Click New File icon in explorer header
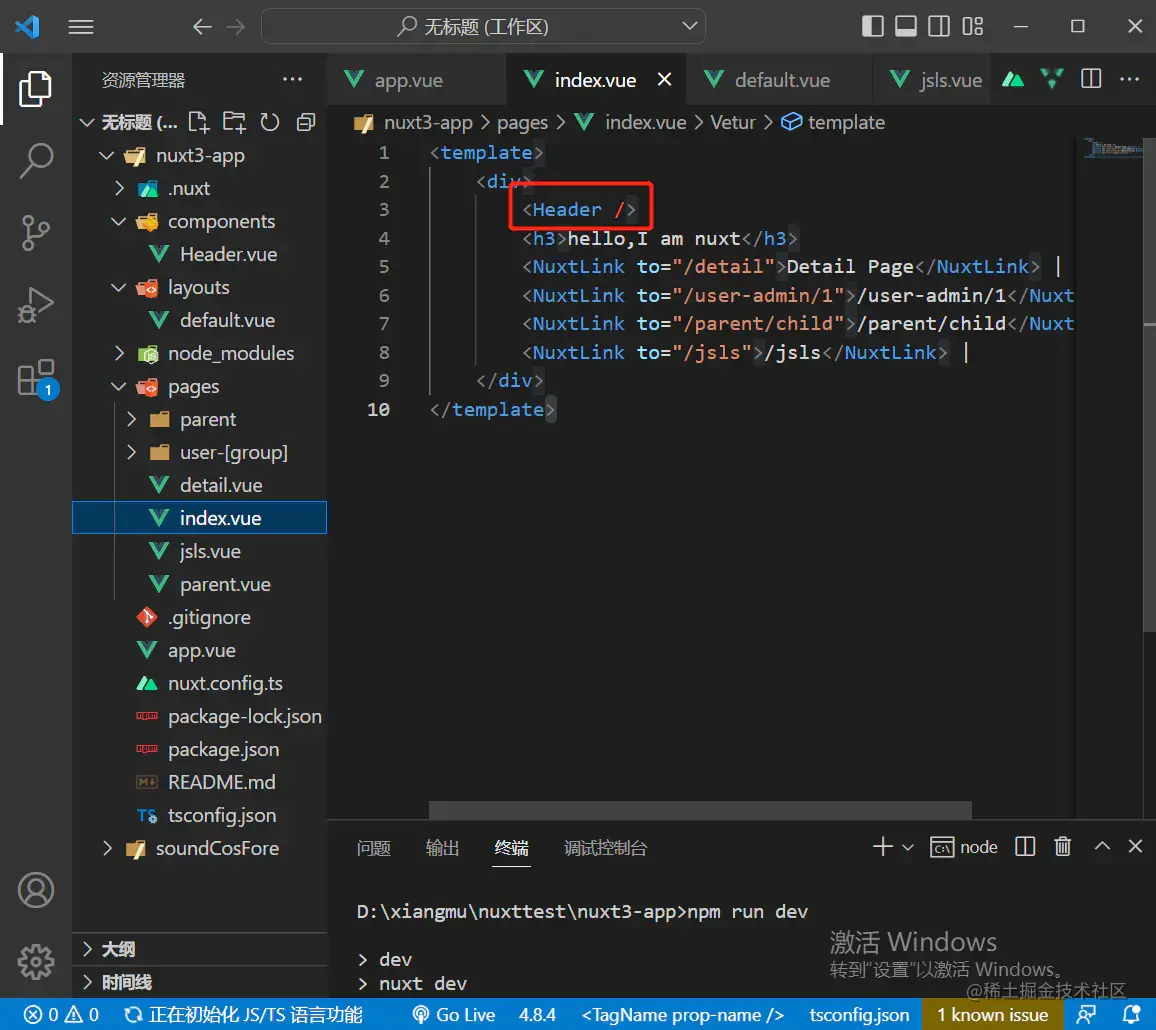This screenshot has width=1156, height=1030. tap(198, 122)
